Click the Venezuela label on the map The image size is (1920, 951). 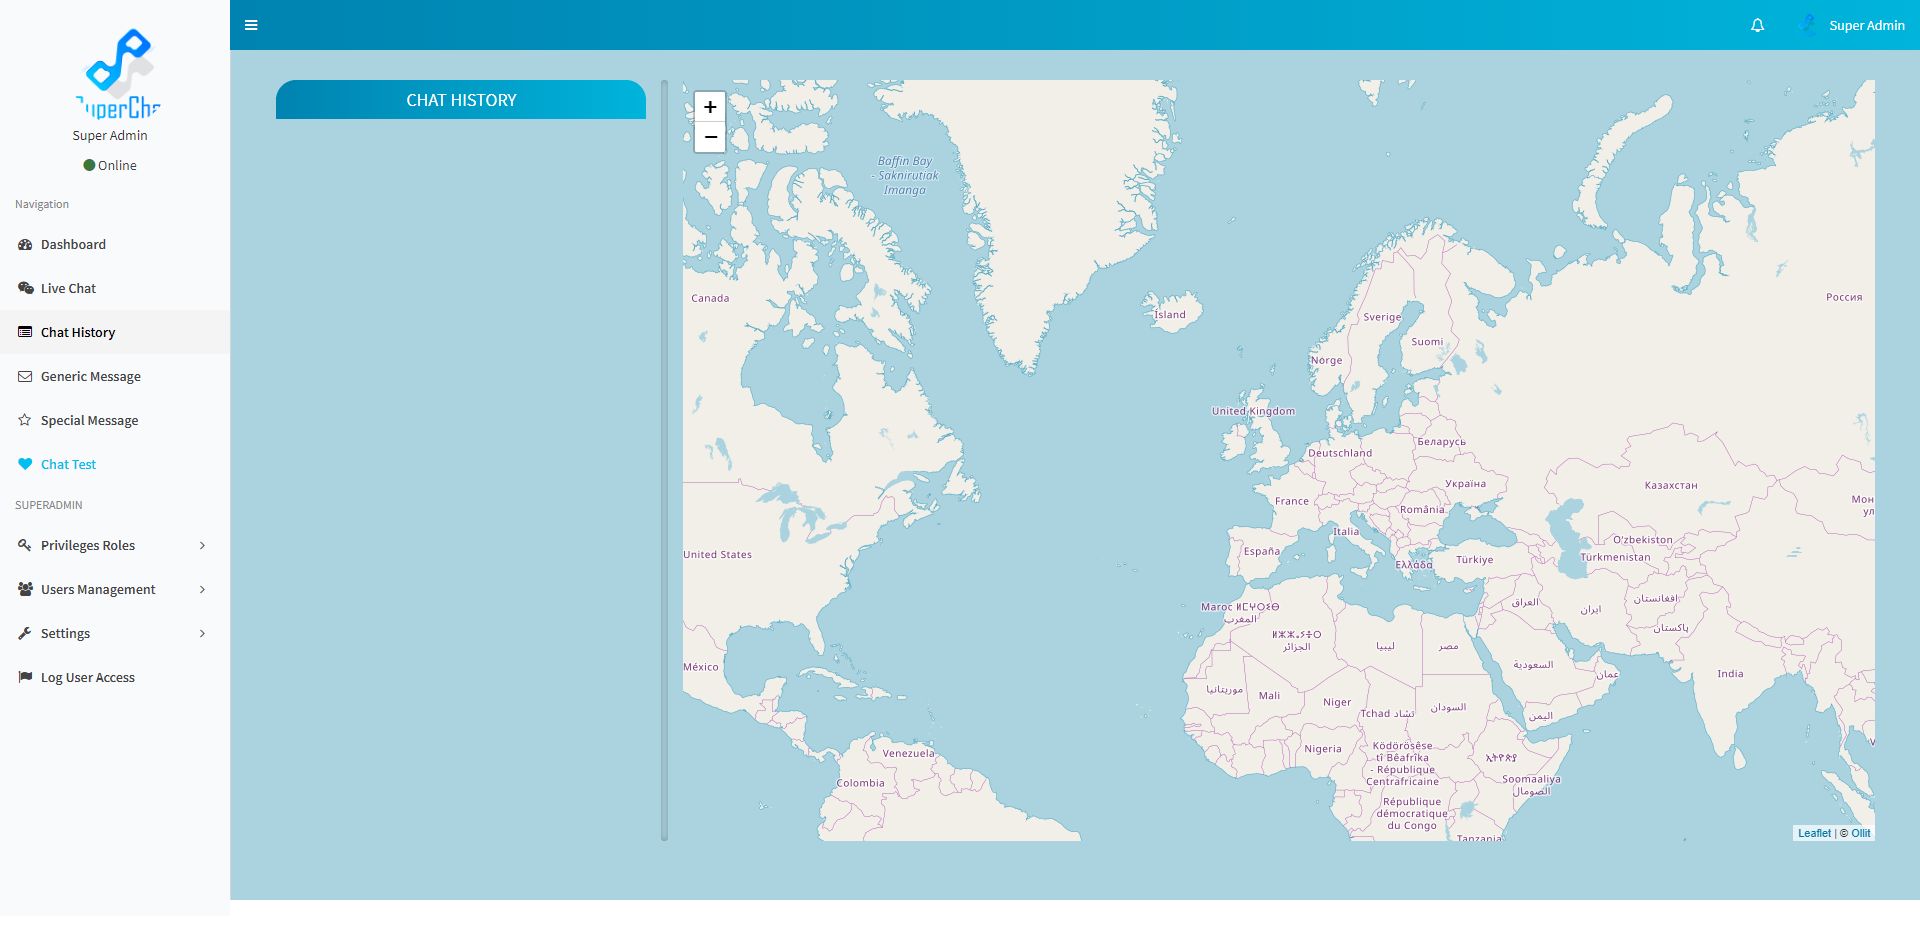(908, 753)
